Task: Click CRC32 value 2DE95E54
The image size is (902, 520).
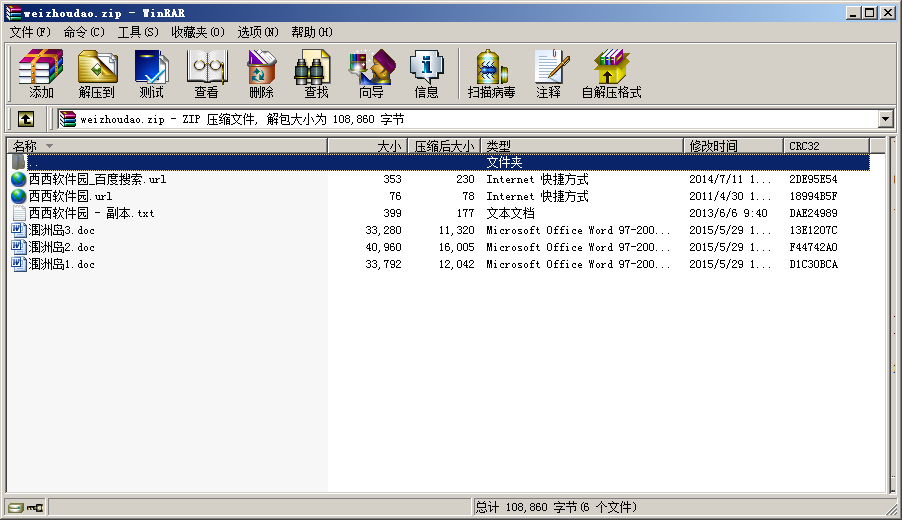Action: point(813,179)
